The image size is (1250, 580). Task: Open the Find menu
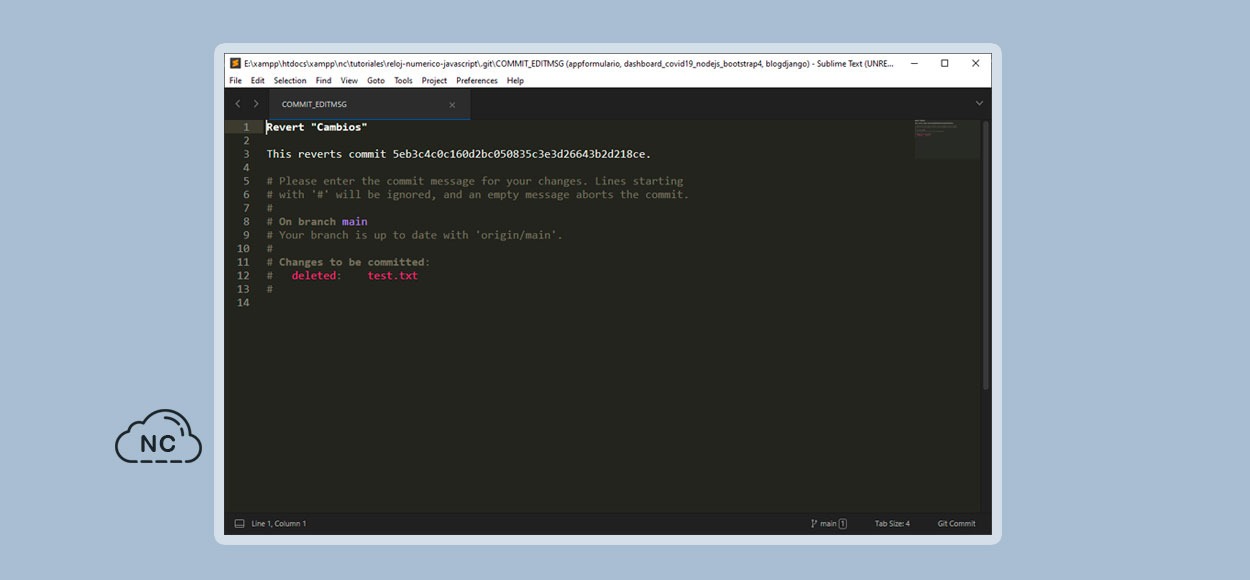(323, 81)
